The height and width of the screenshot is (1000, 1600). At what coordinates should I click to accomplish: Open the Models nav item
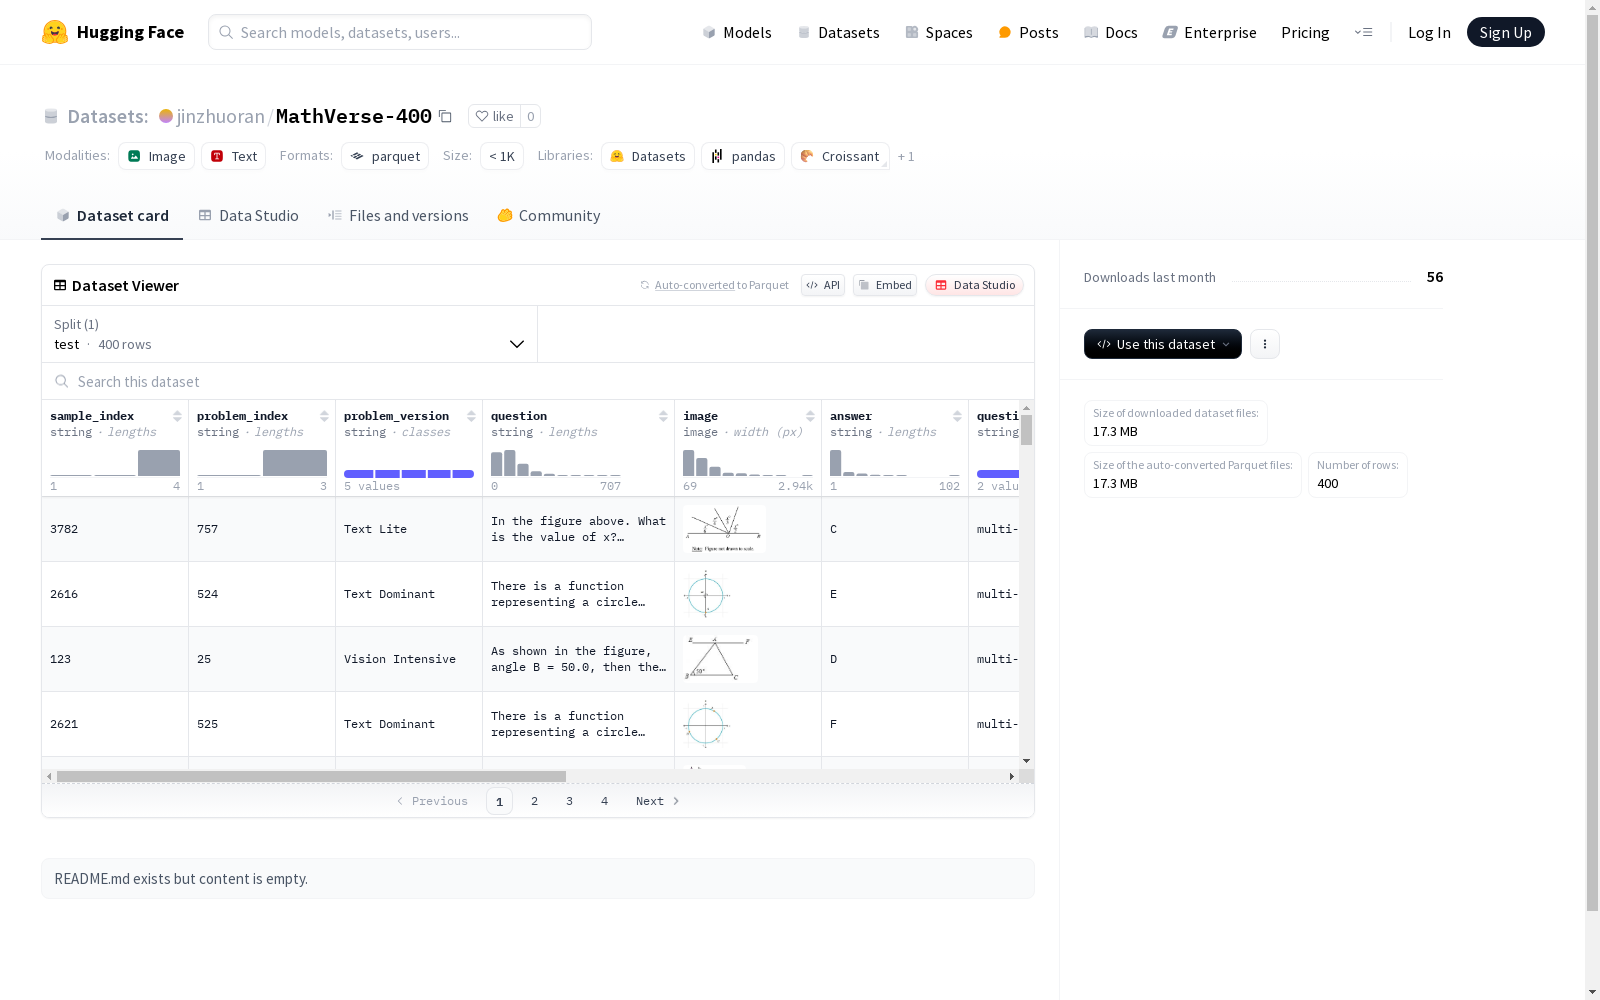(x=737, y=32)
